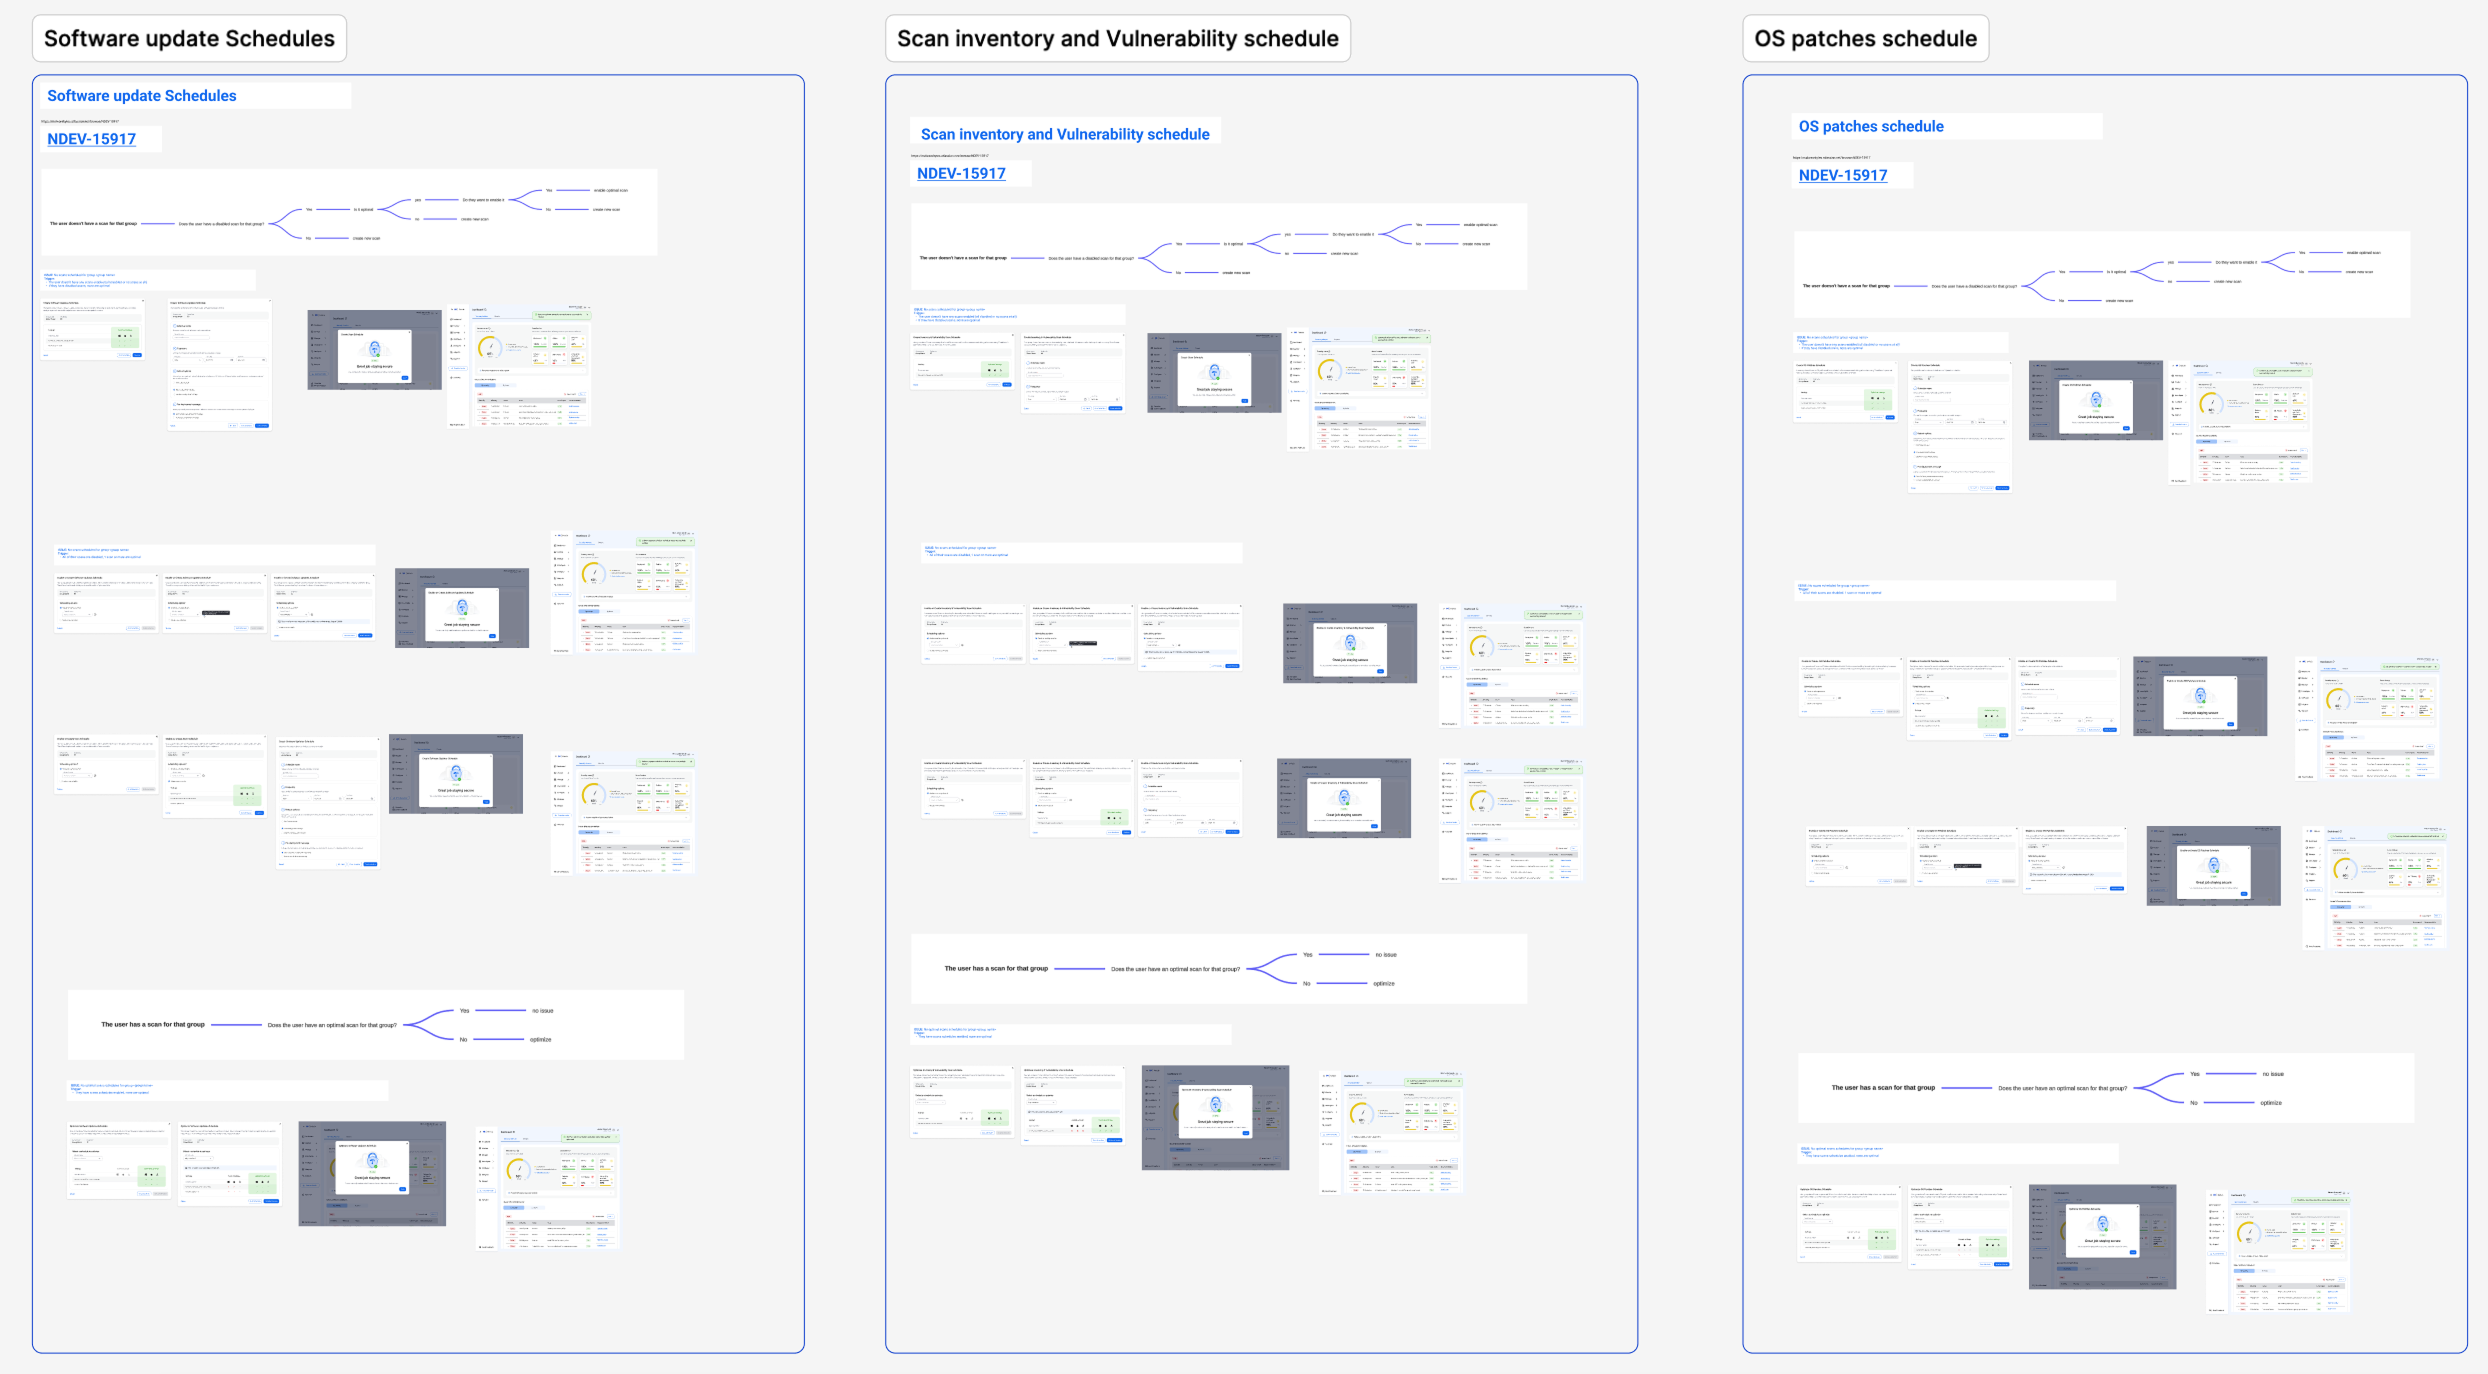Select the large 'Scan inventory and Vulnerability schedule' label
The height and width of the screenshot is (1374, 2488).
pos(1117,39)
